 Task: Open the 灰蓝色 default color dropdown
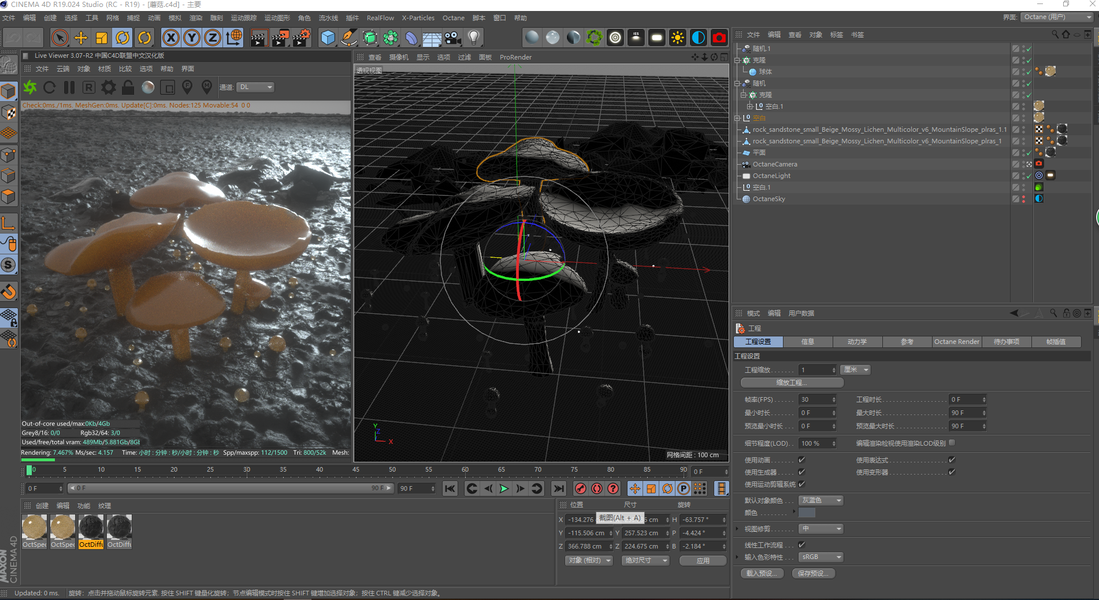click(x=821, y=500)
